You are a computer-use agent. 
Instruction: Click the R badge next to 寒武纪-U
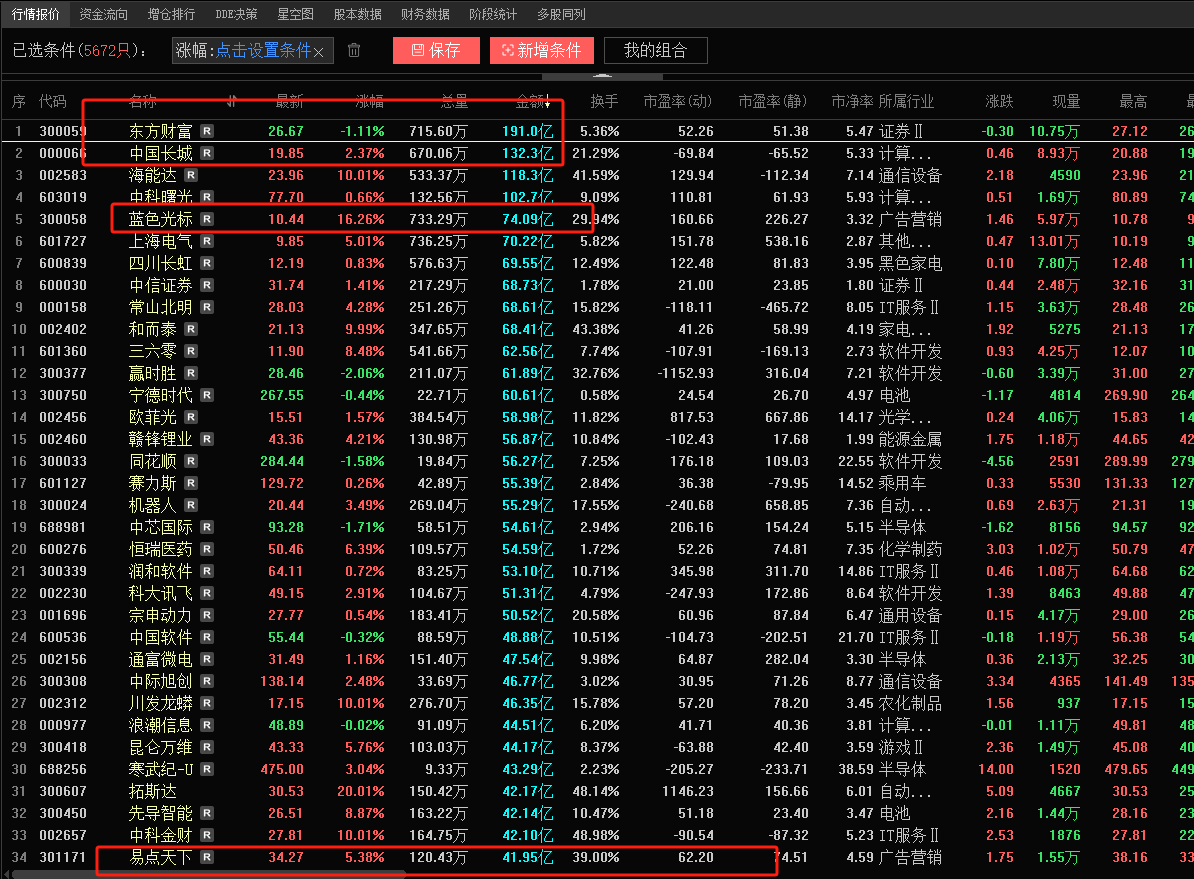coord(206,769)
